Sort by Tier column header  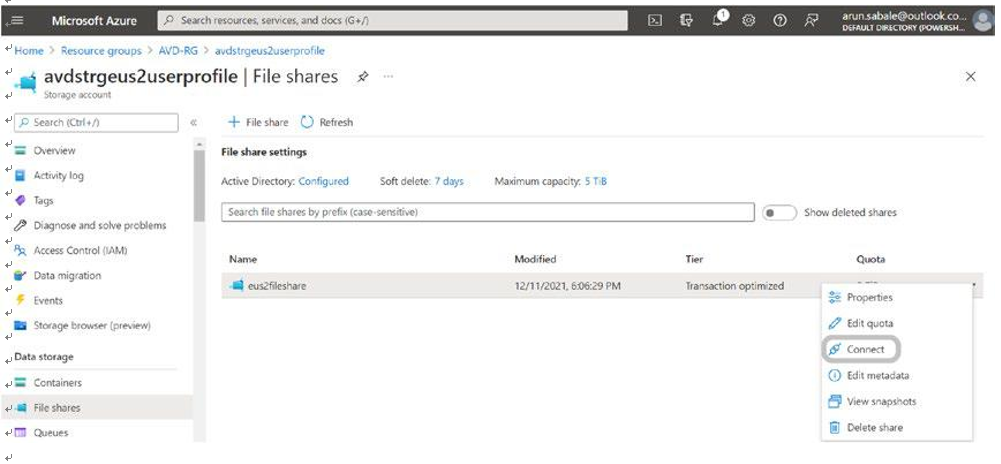click(x=694, y=259)
